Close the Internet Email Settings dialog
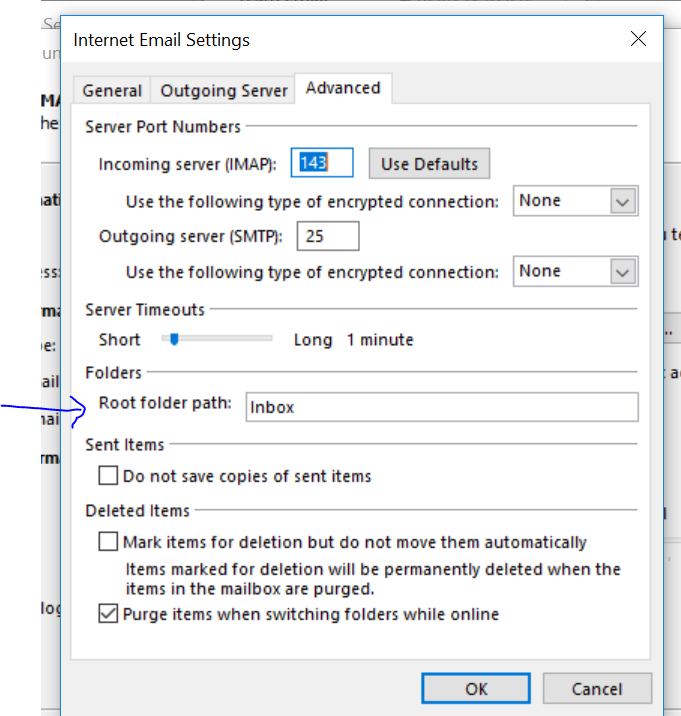Viewport: 681px width, 716px height. (x=638, y=39)
